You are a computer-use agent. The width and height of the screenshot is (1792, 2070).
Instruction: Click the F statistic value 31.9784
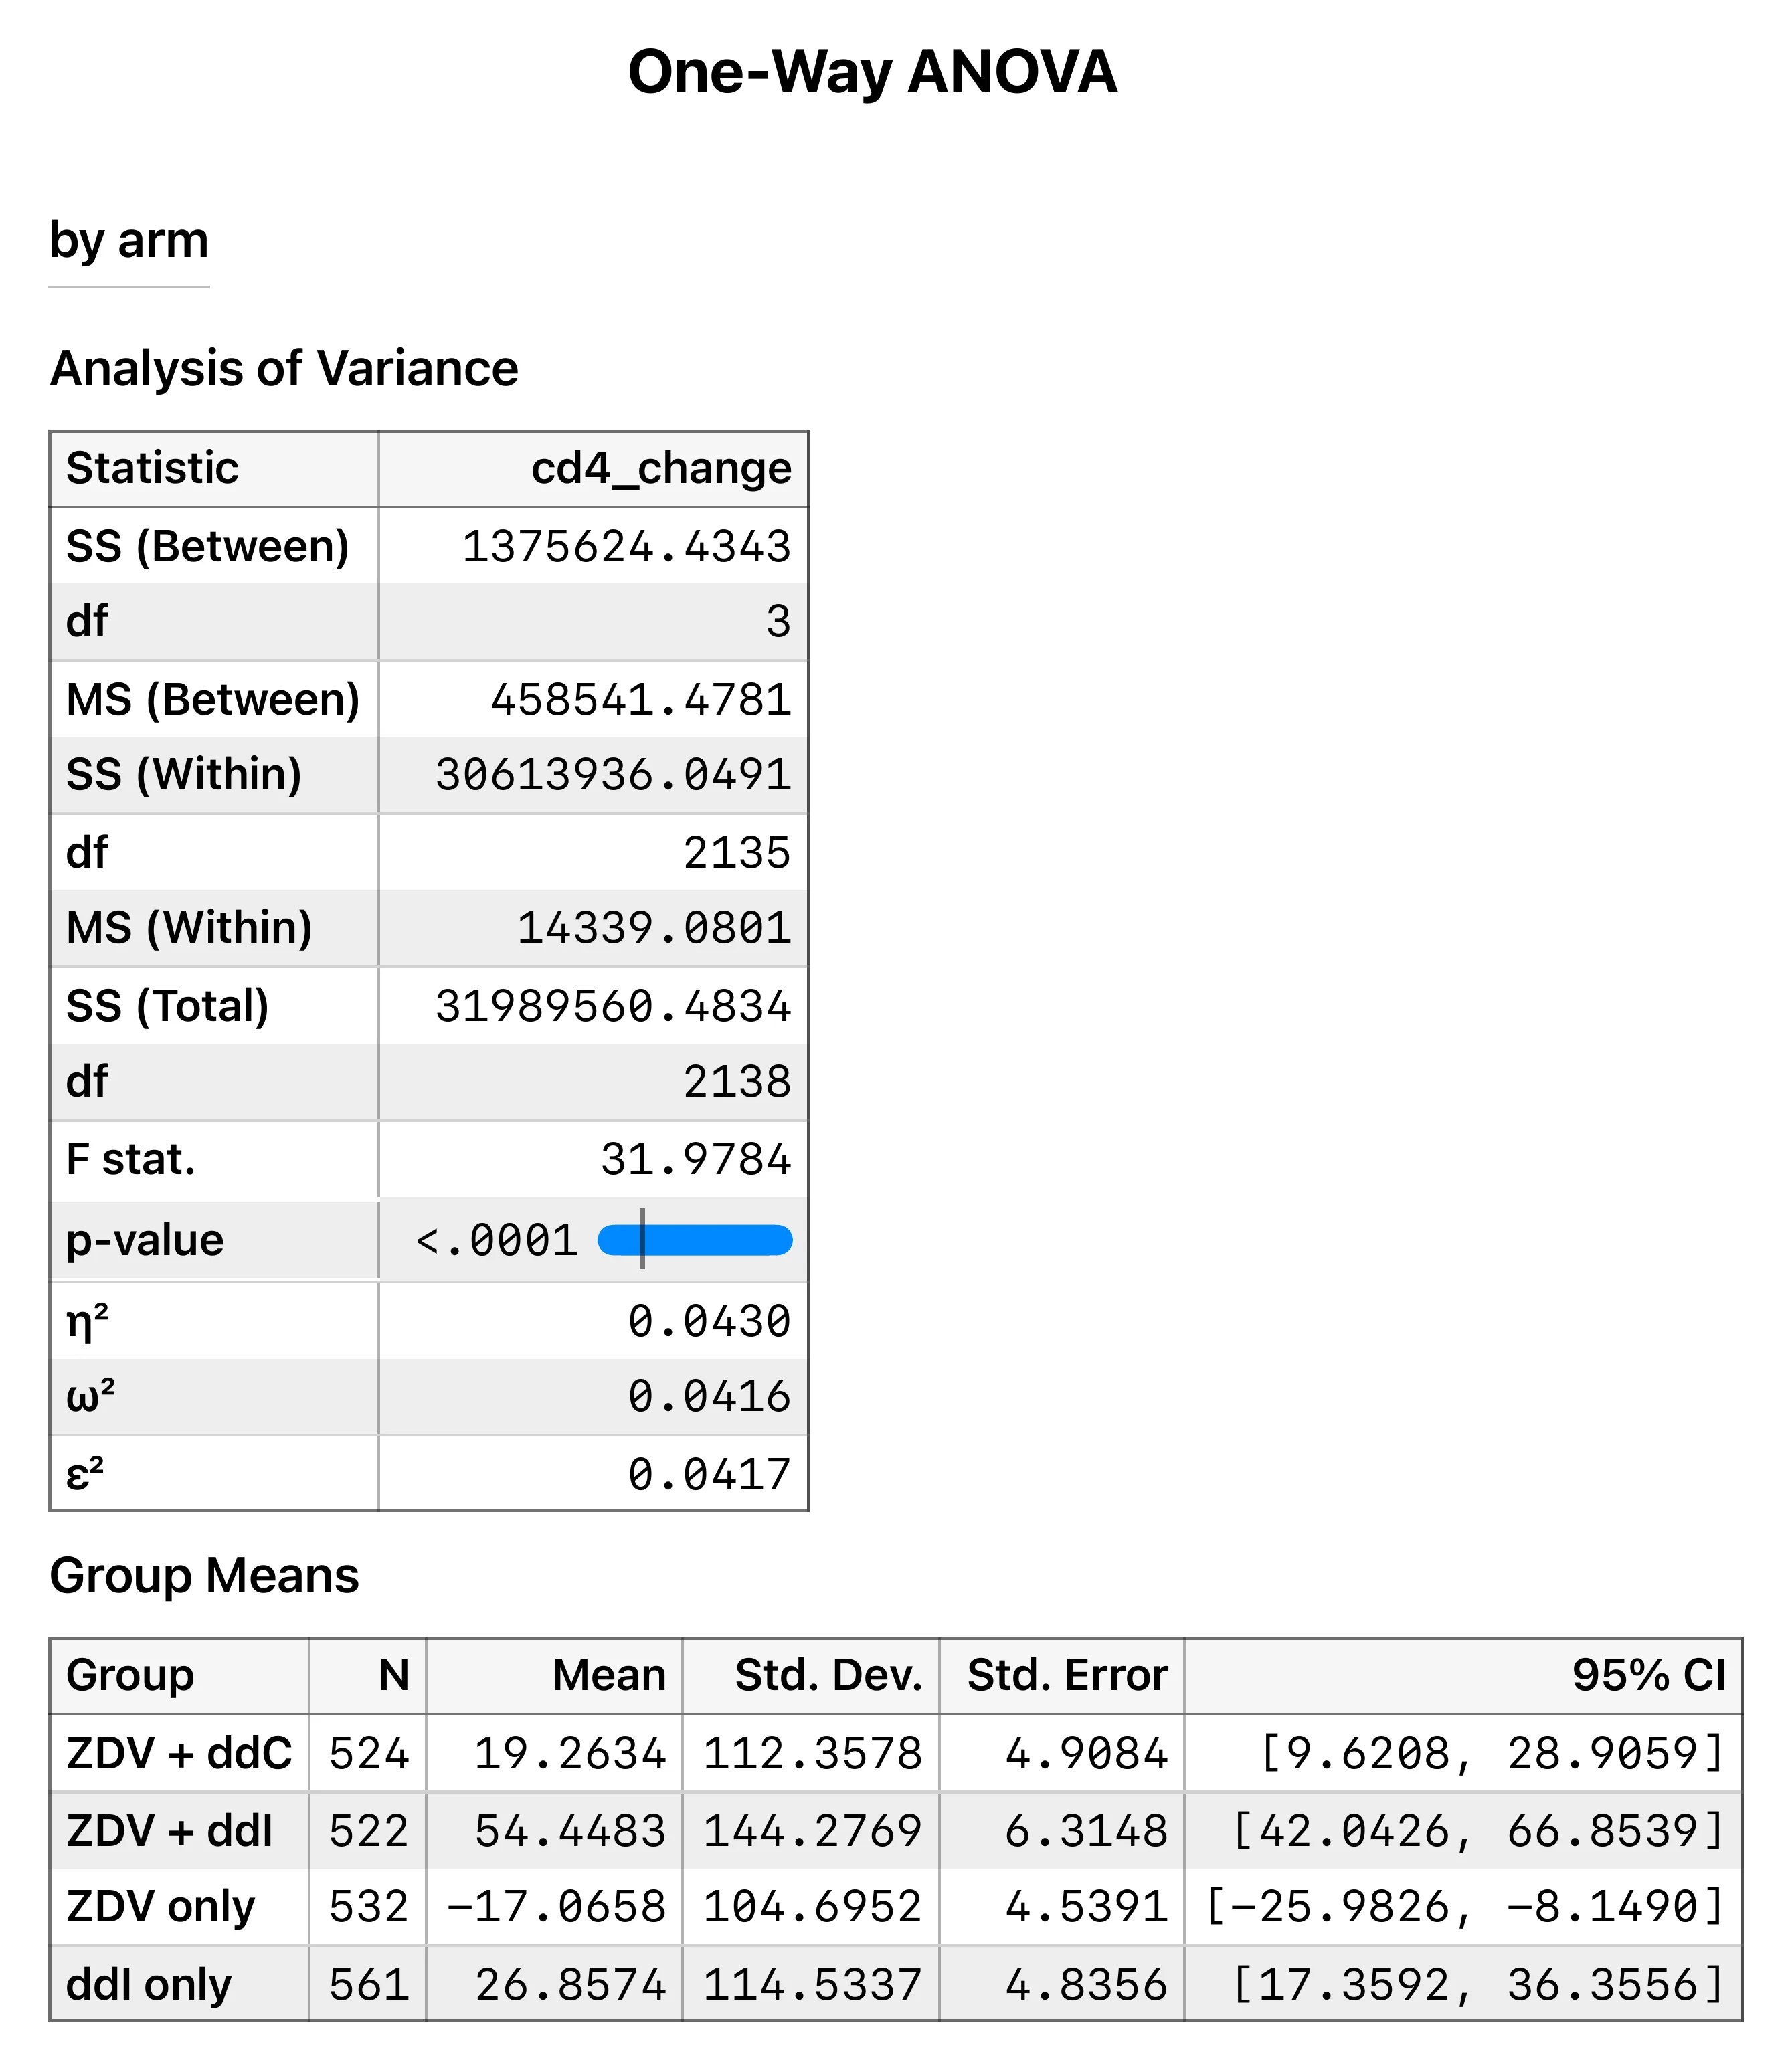696,1160
